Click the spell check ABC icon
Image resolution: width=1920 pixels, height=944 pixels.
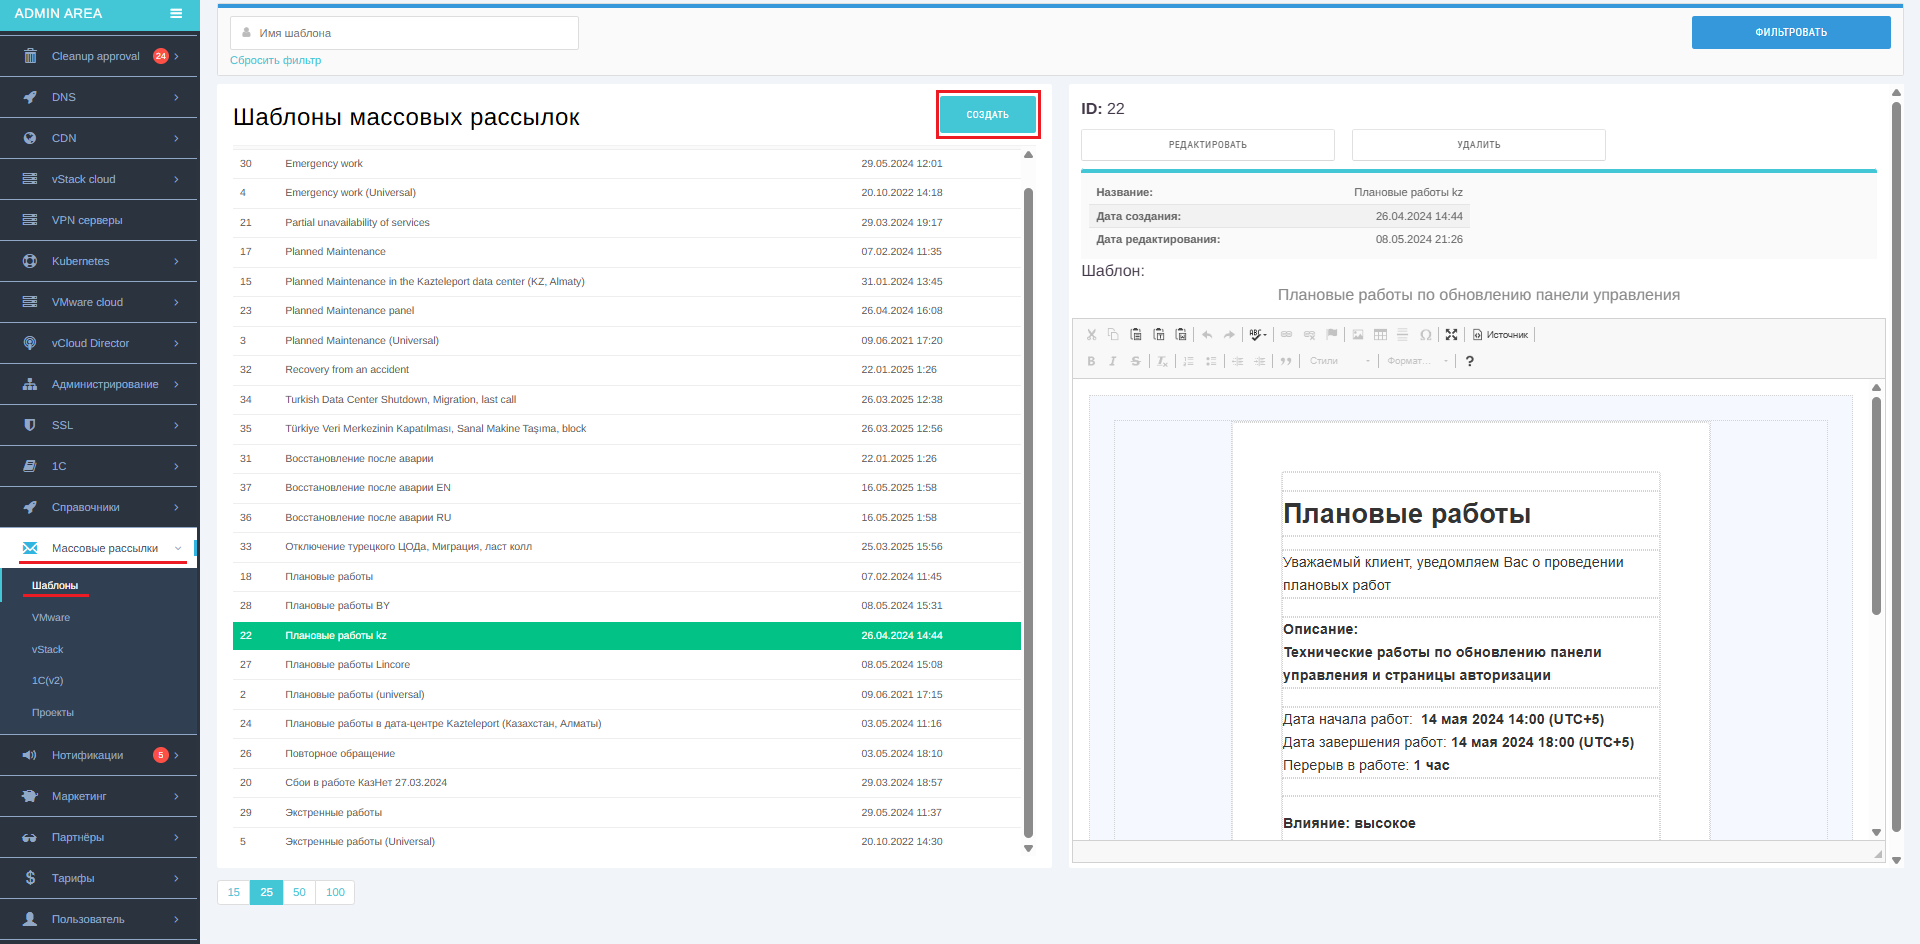click(x=1258, y=335)
